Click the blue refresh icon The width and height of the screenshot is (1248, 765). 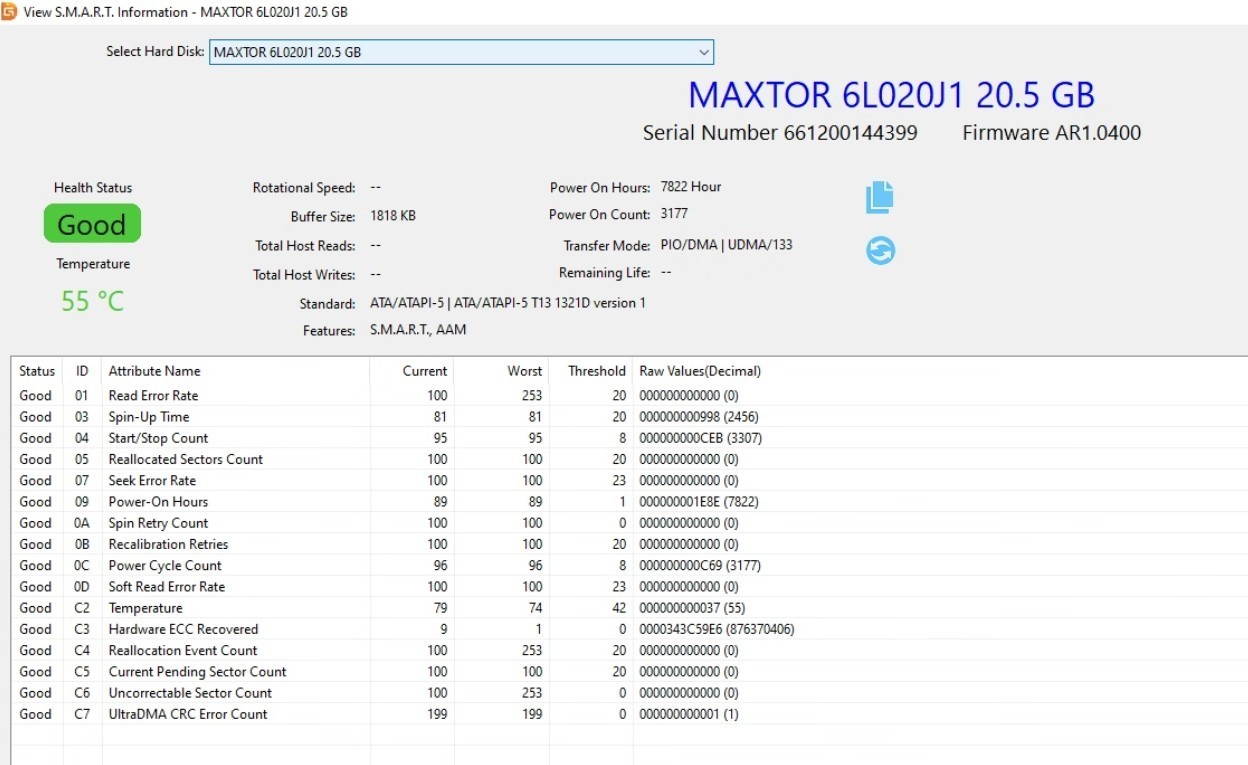point(880,250)
